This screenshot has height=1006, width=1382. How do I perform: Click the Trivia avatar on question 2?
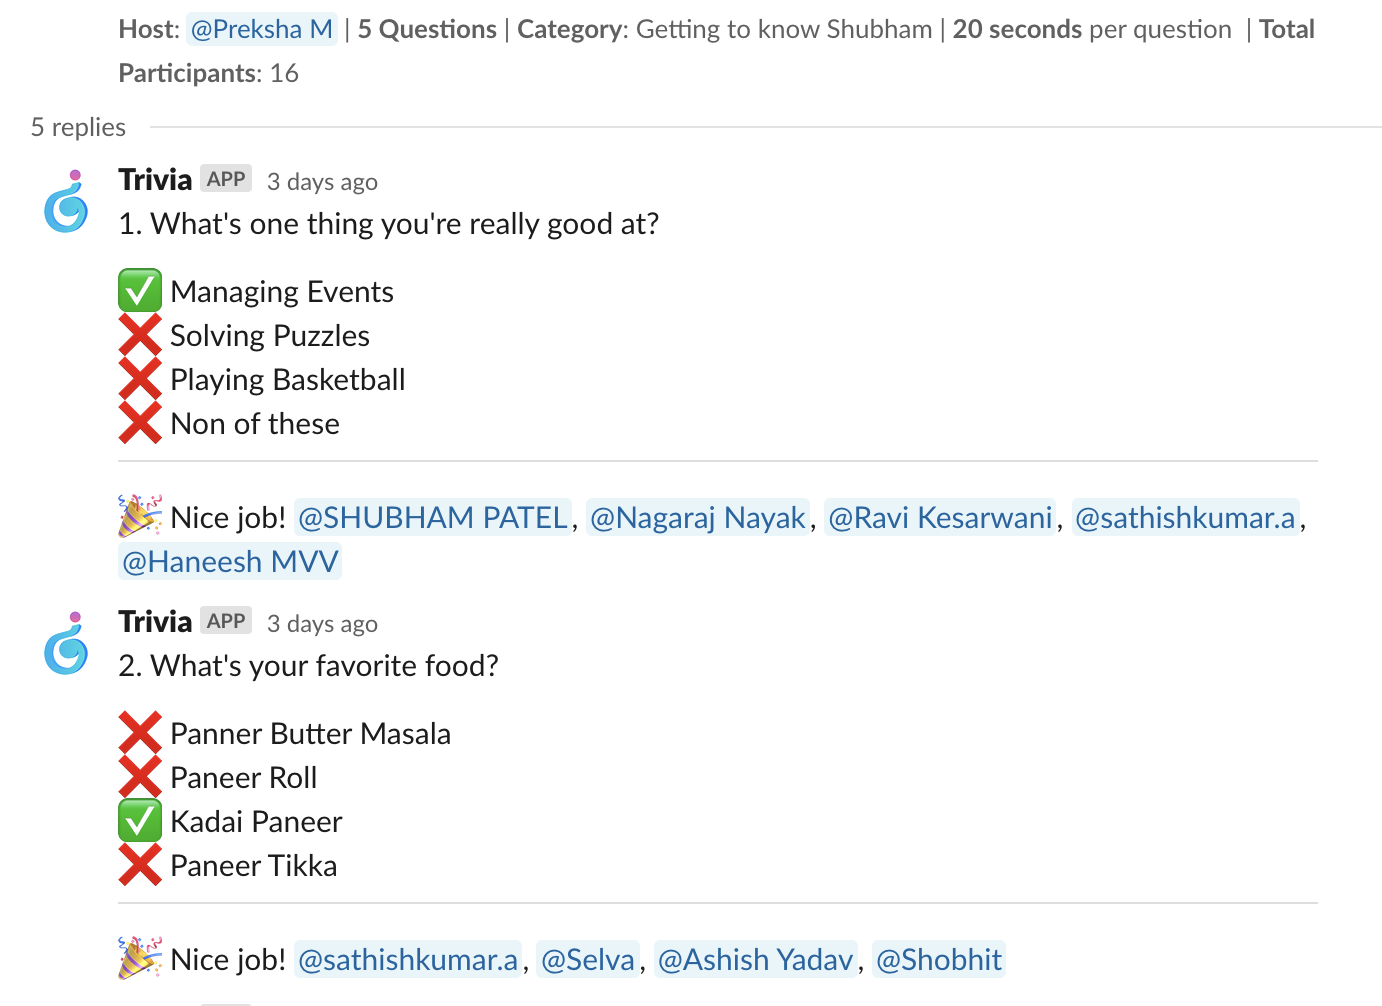pos(66,643)
